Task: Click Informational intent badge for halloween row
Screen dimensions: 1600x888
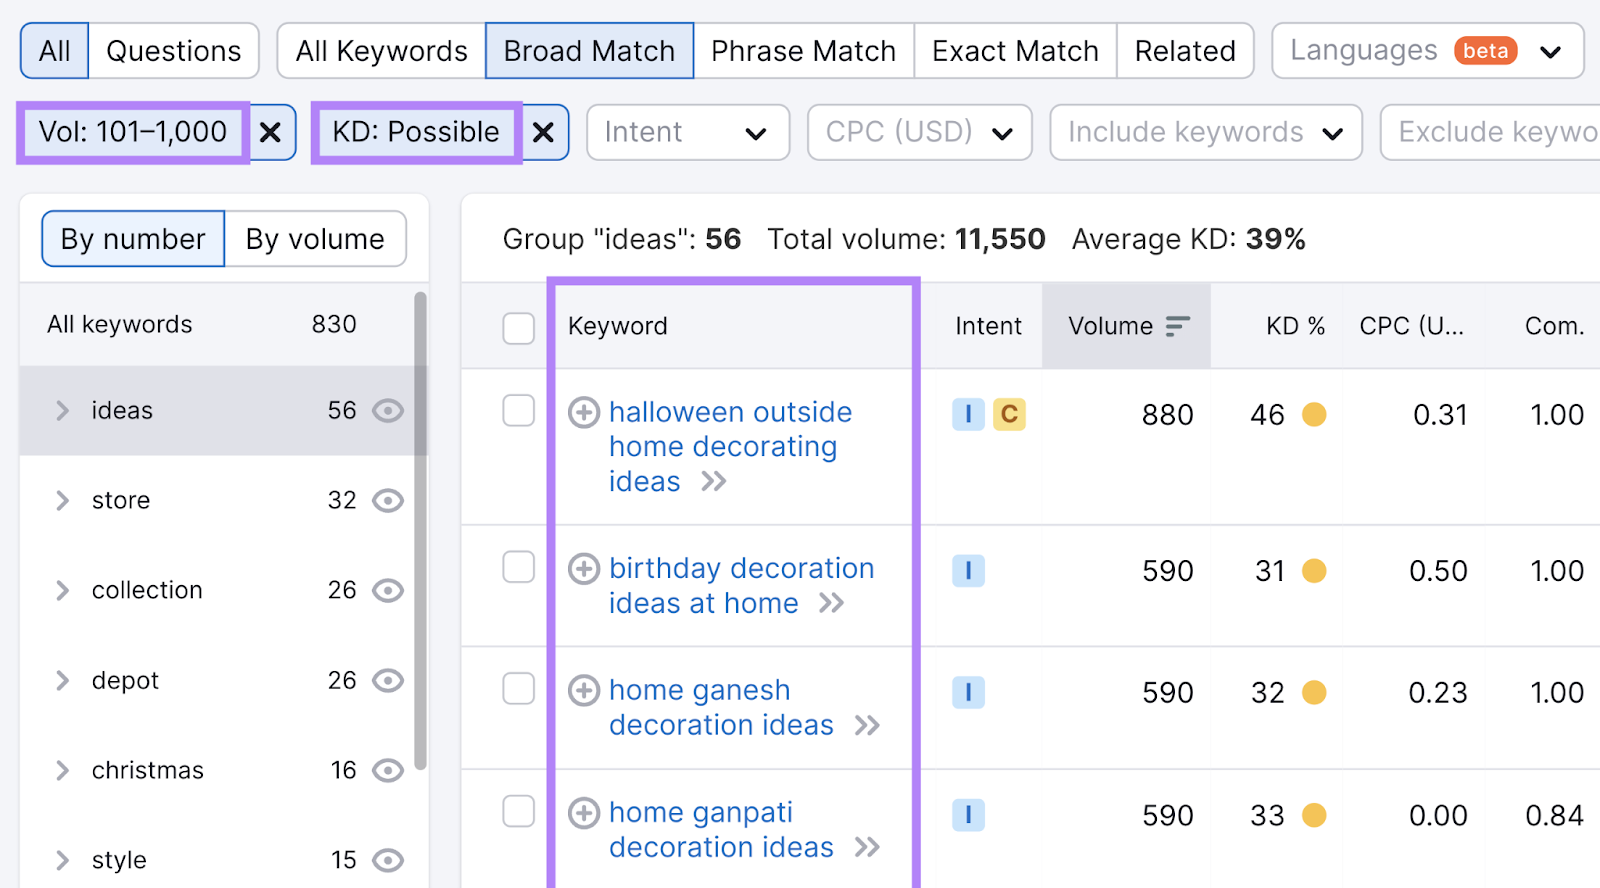Action: pyautogui.click(x=968, y=414)
